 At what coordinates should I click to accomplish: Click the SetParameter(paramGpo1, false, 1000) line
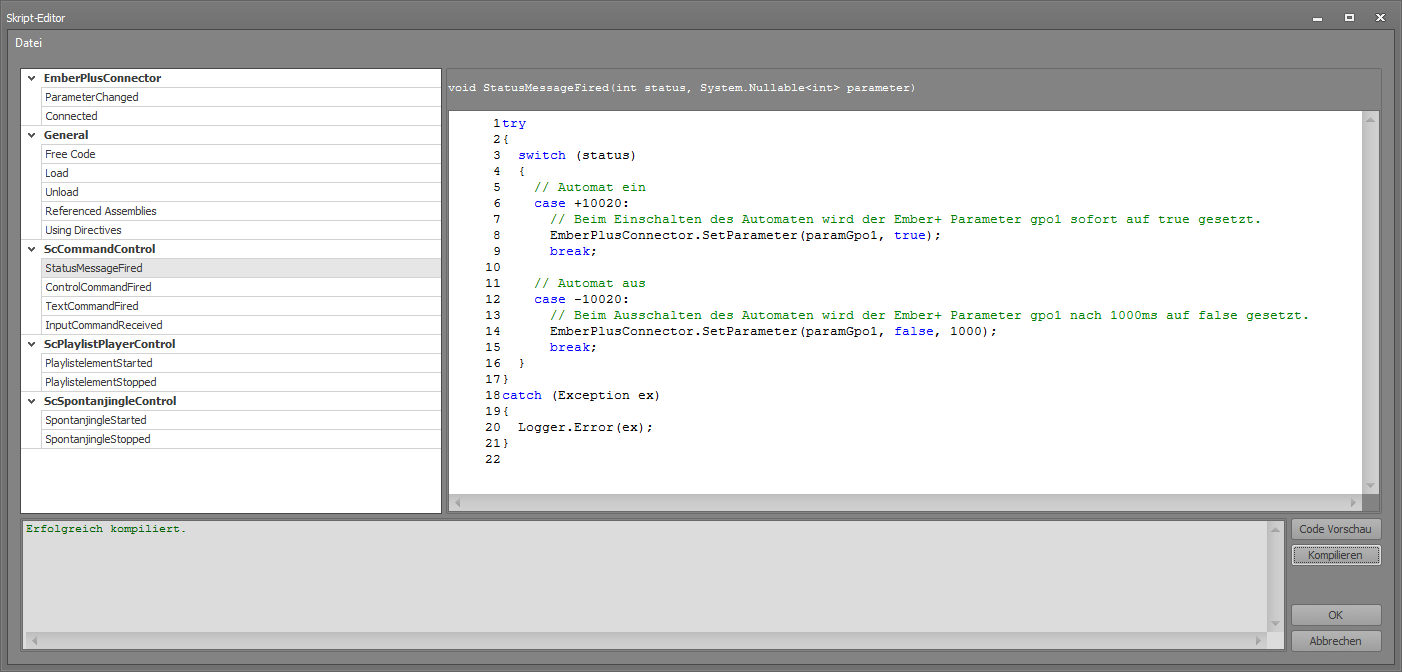pyautogui.click(x=774, y=331)
